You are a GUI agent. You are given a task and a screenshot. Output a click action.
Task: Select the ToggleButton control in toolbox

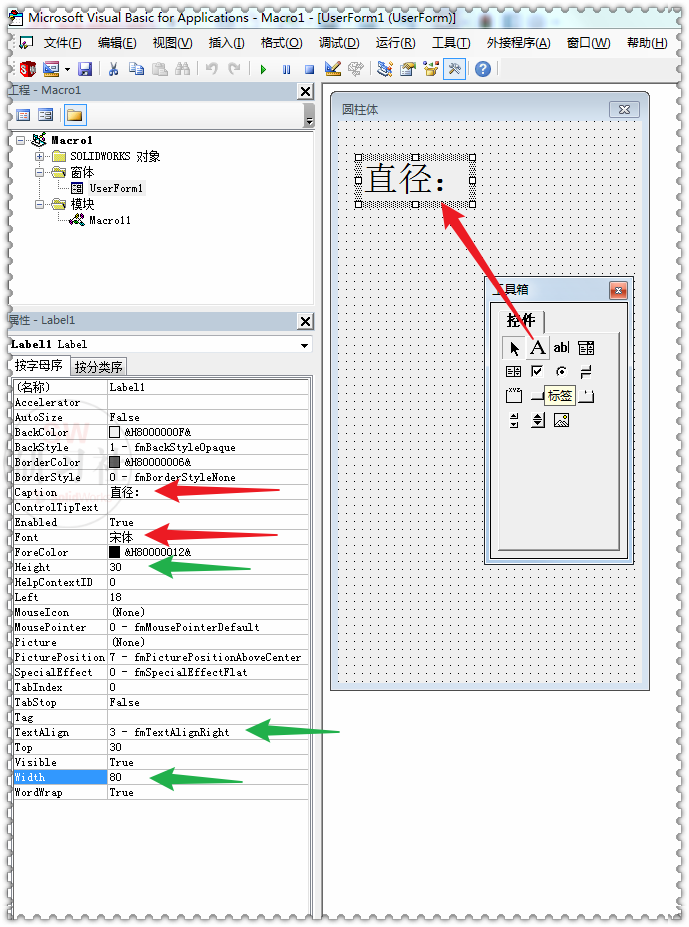point(586,371)
